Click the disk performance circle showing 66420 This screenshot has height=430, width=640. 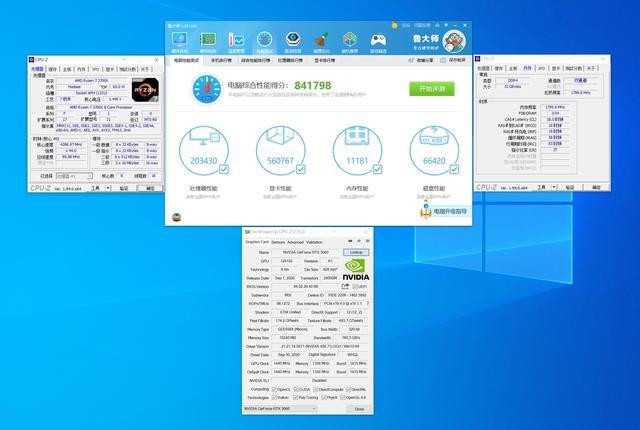434,151
